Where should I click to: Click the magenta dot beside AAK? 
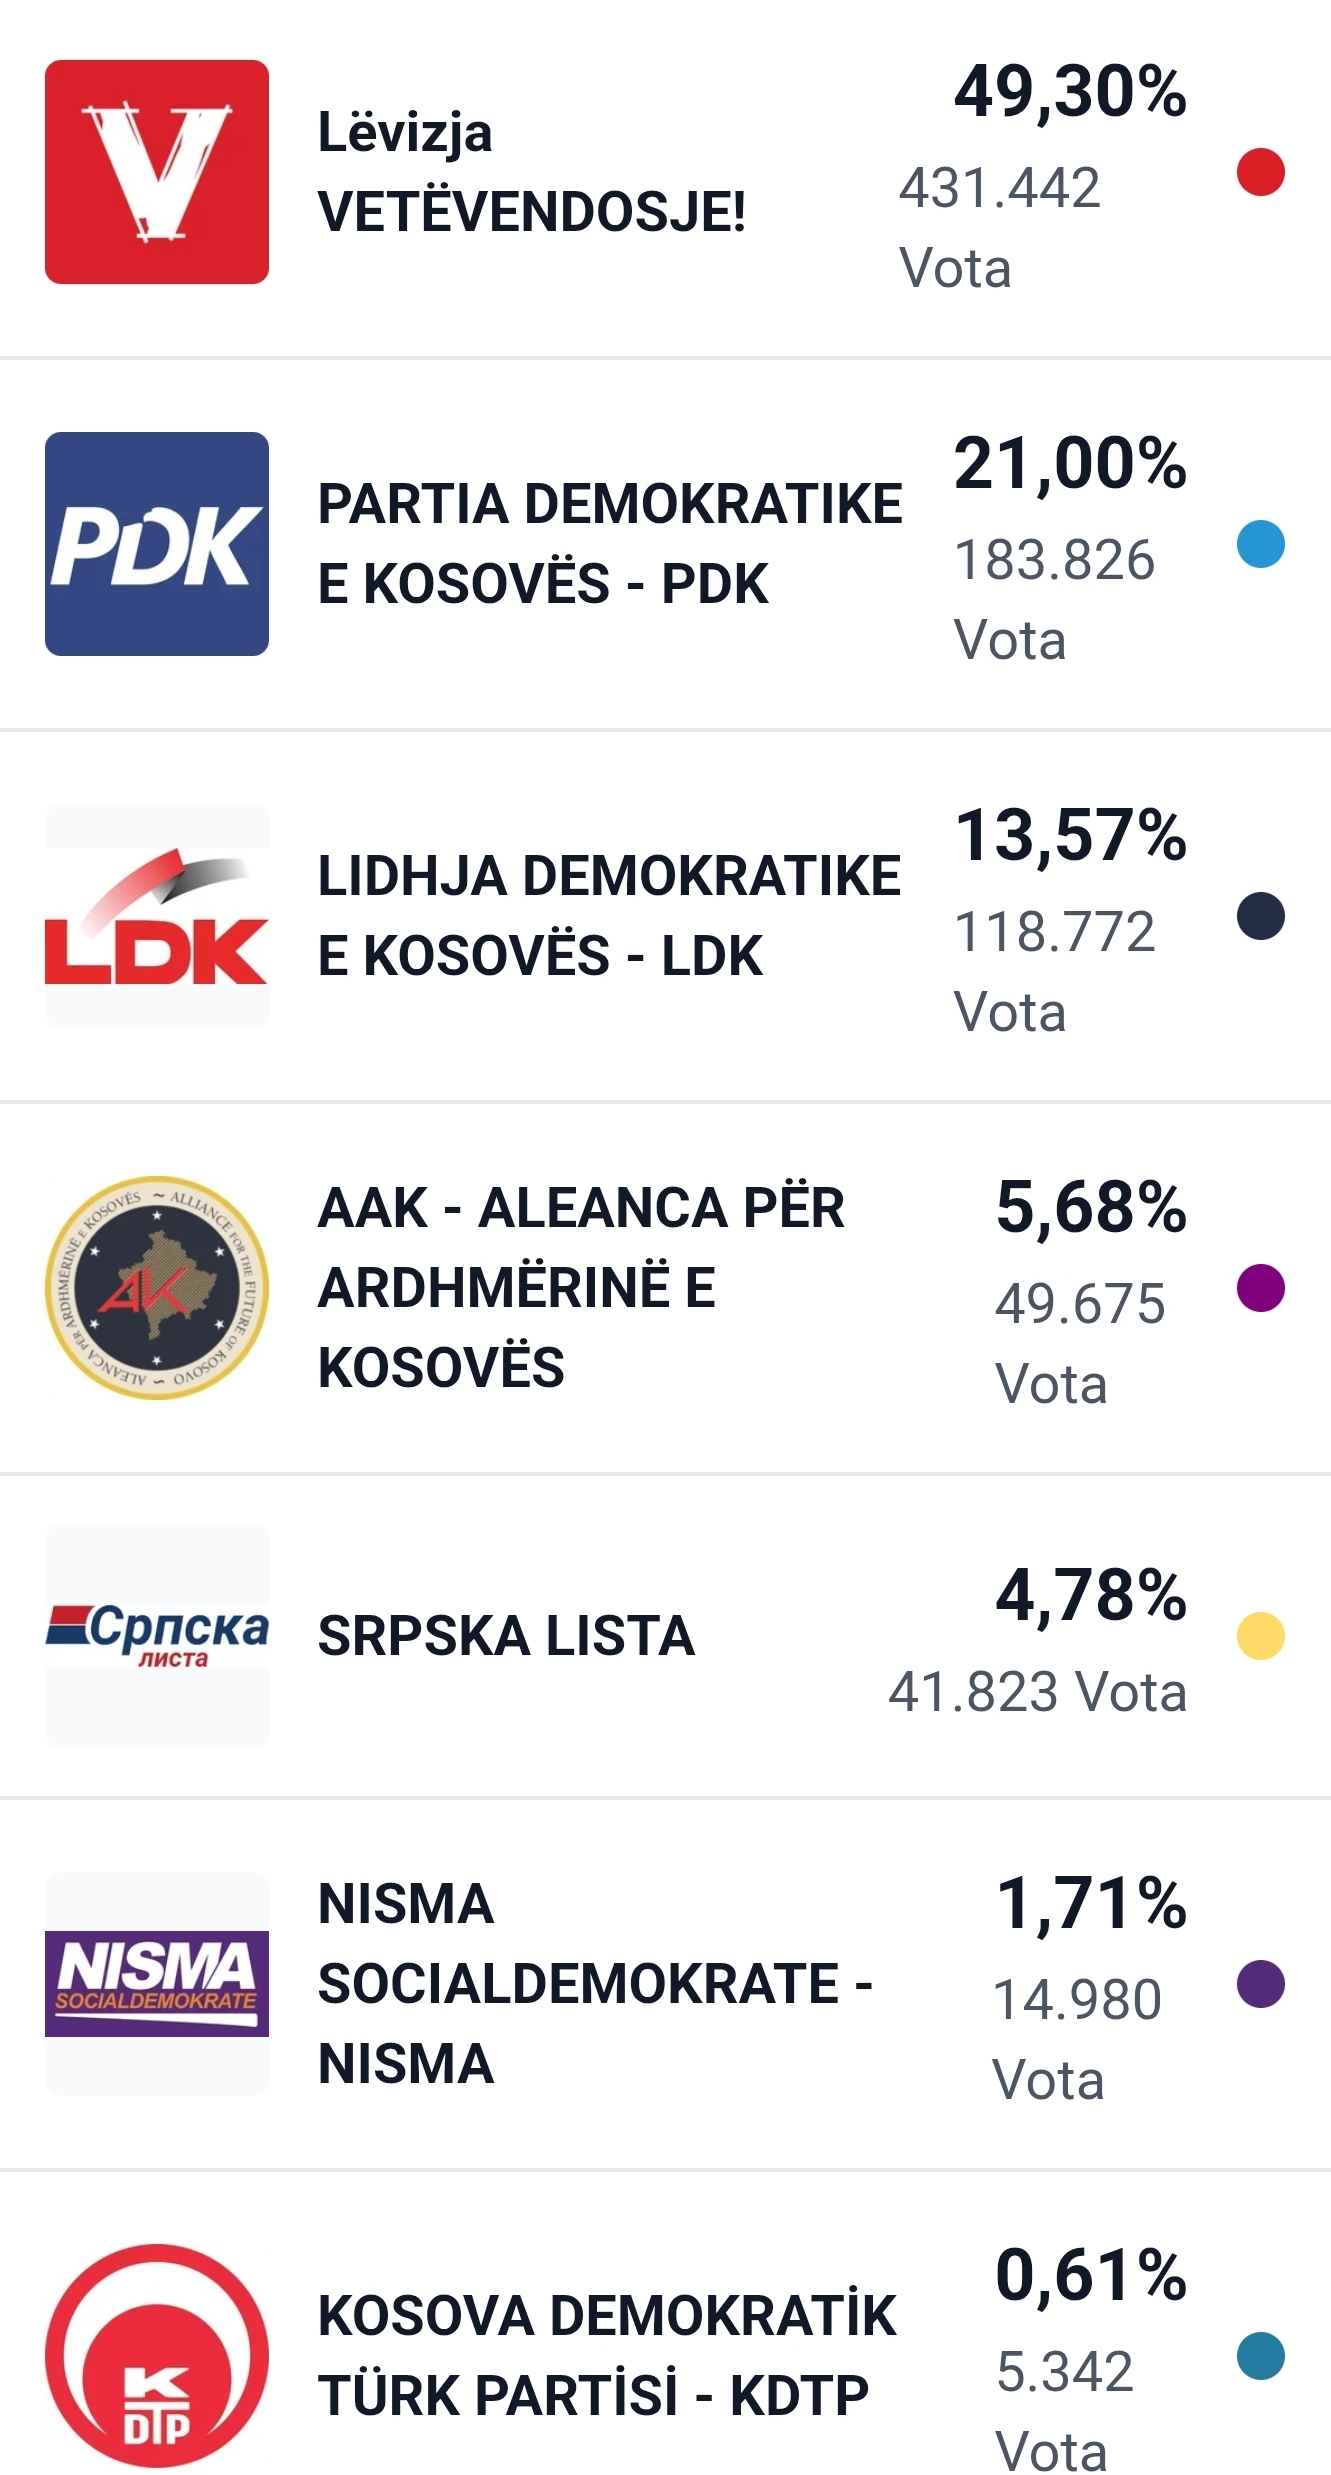[1260, 1288]
